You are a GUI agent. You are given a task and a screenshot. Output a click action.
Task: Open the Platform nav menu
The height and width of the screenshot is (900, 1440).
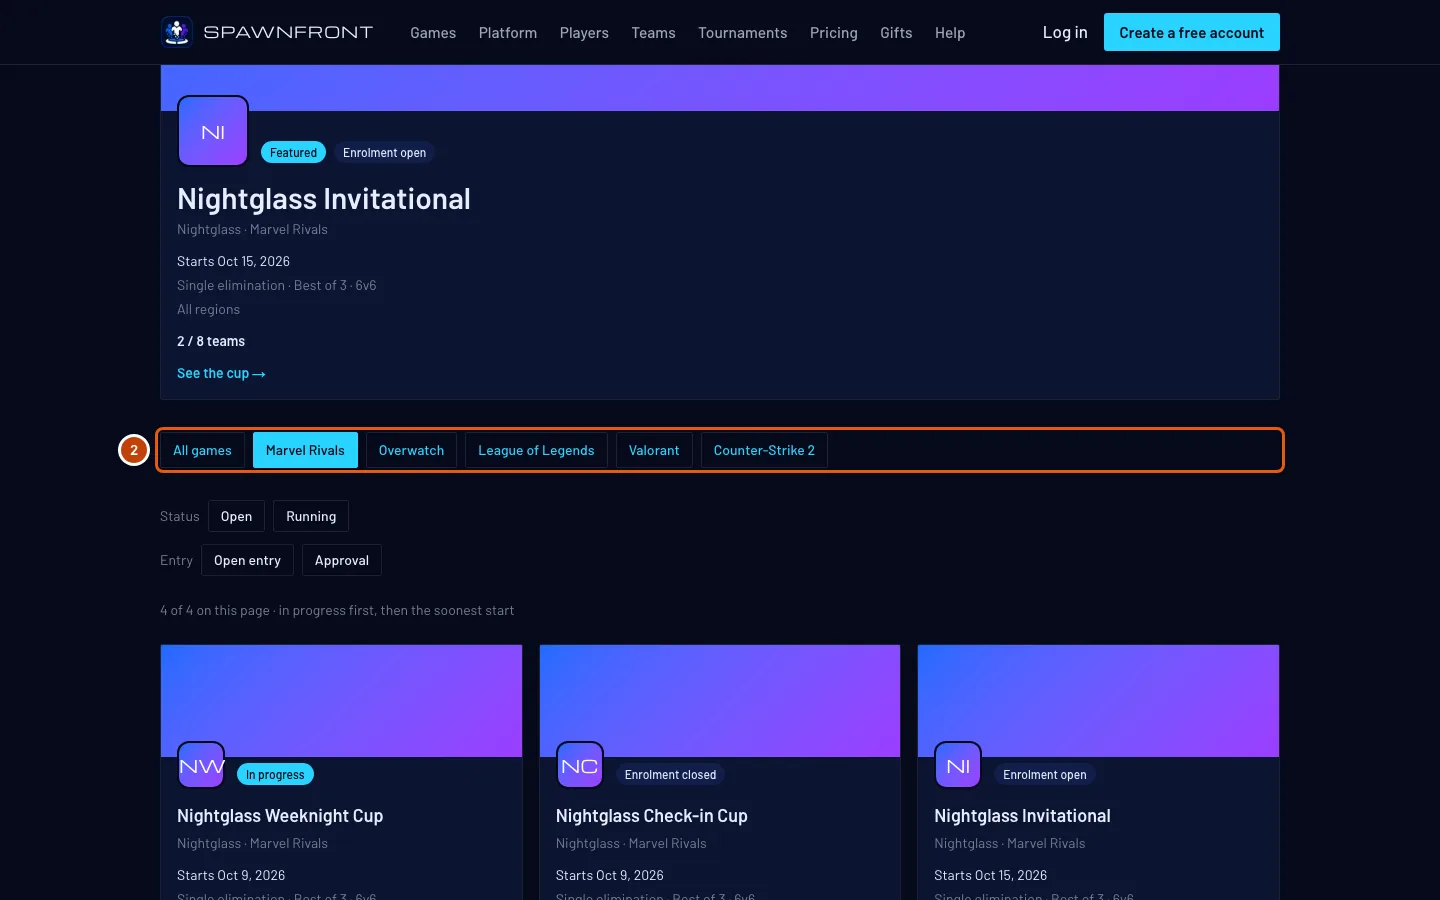[508, 33]
